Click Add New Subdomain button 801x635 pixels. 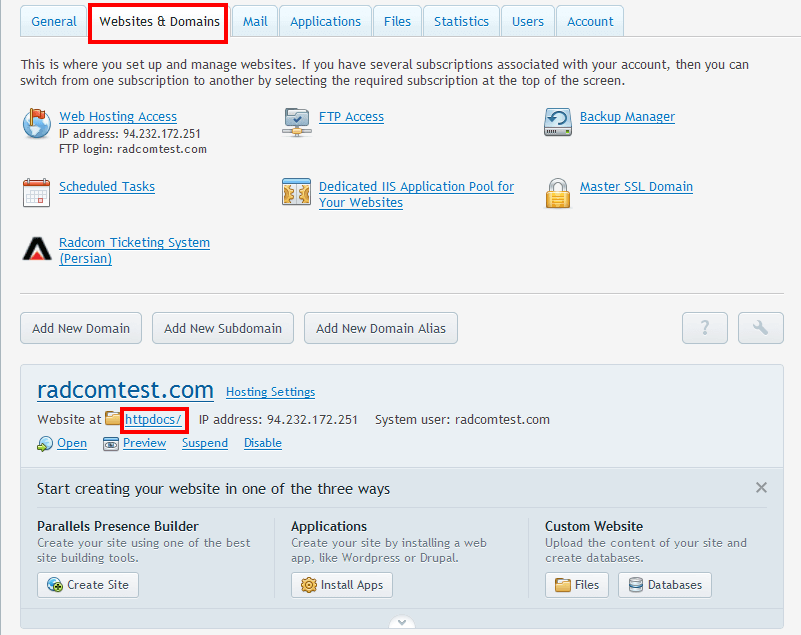pos(223,328)
